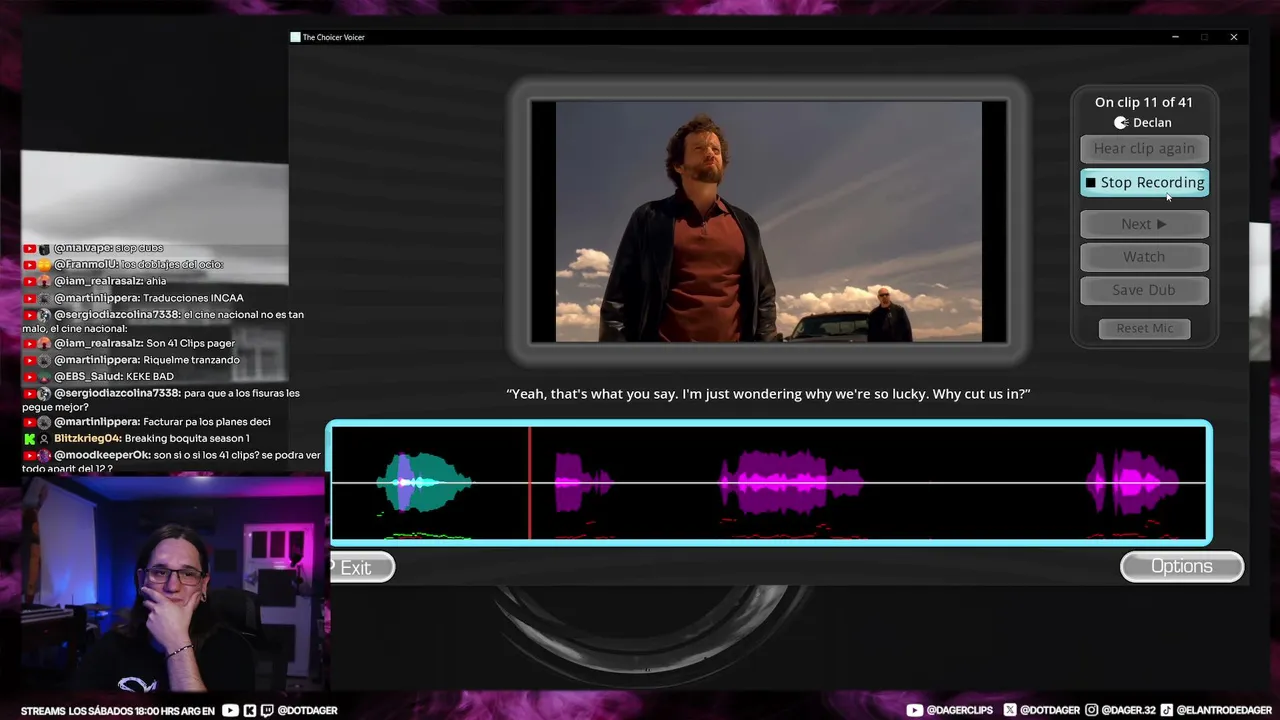Click chat message "Son 41 Clips pager"
The width and height of the screenshot is (1280, 720).
pos(190,343)
